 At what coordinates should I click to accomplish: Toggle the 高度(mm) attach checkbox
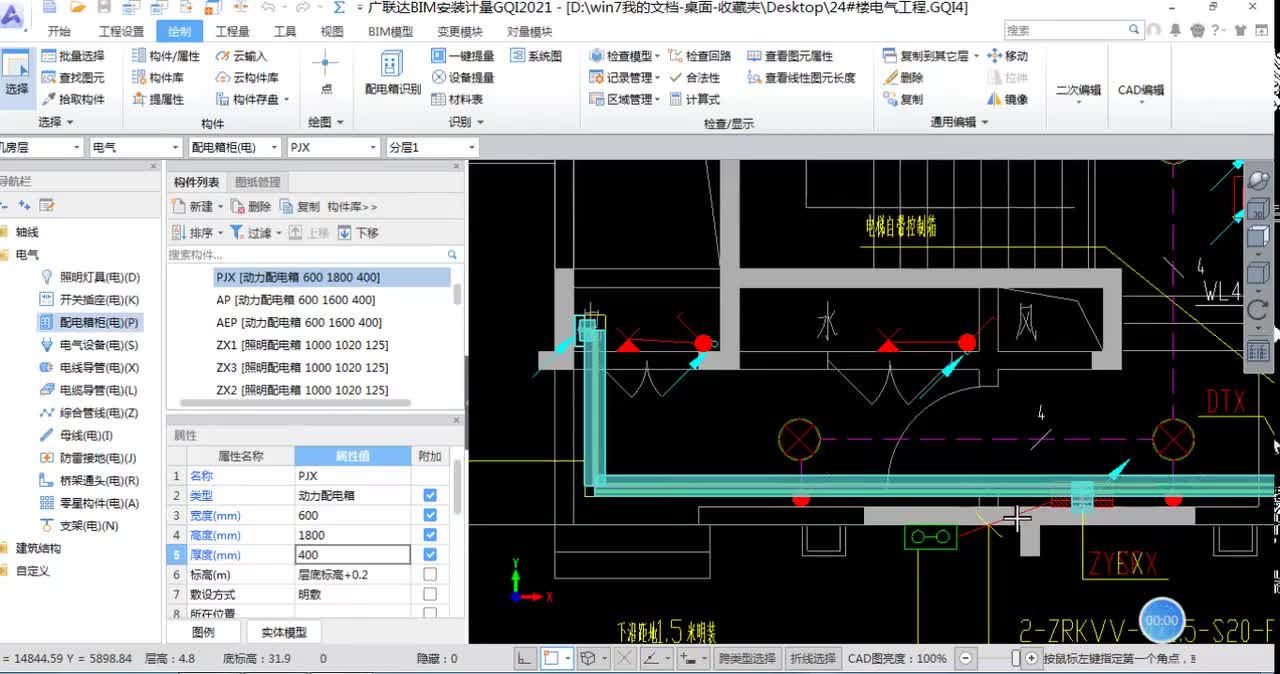click(x=430, y=535)
